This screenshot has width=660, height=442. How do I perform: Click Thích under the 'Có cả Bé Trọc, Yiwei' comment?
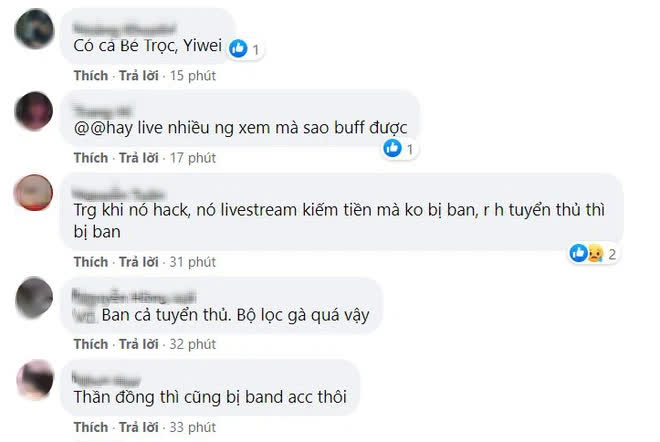tap(91, 76)
